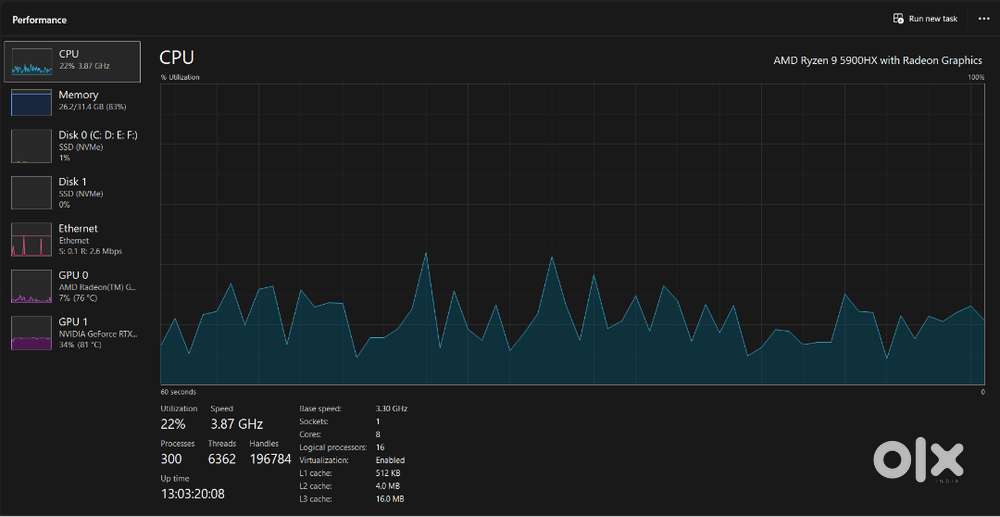The height and width of the screenshot is (517, 1000).
Task: Click the Threads count 6362
Action: pos(222,458)
